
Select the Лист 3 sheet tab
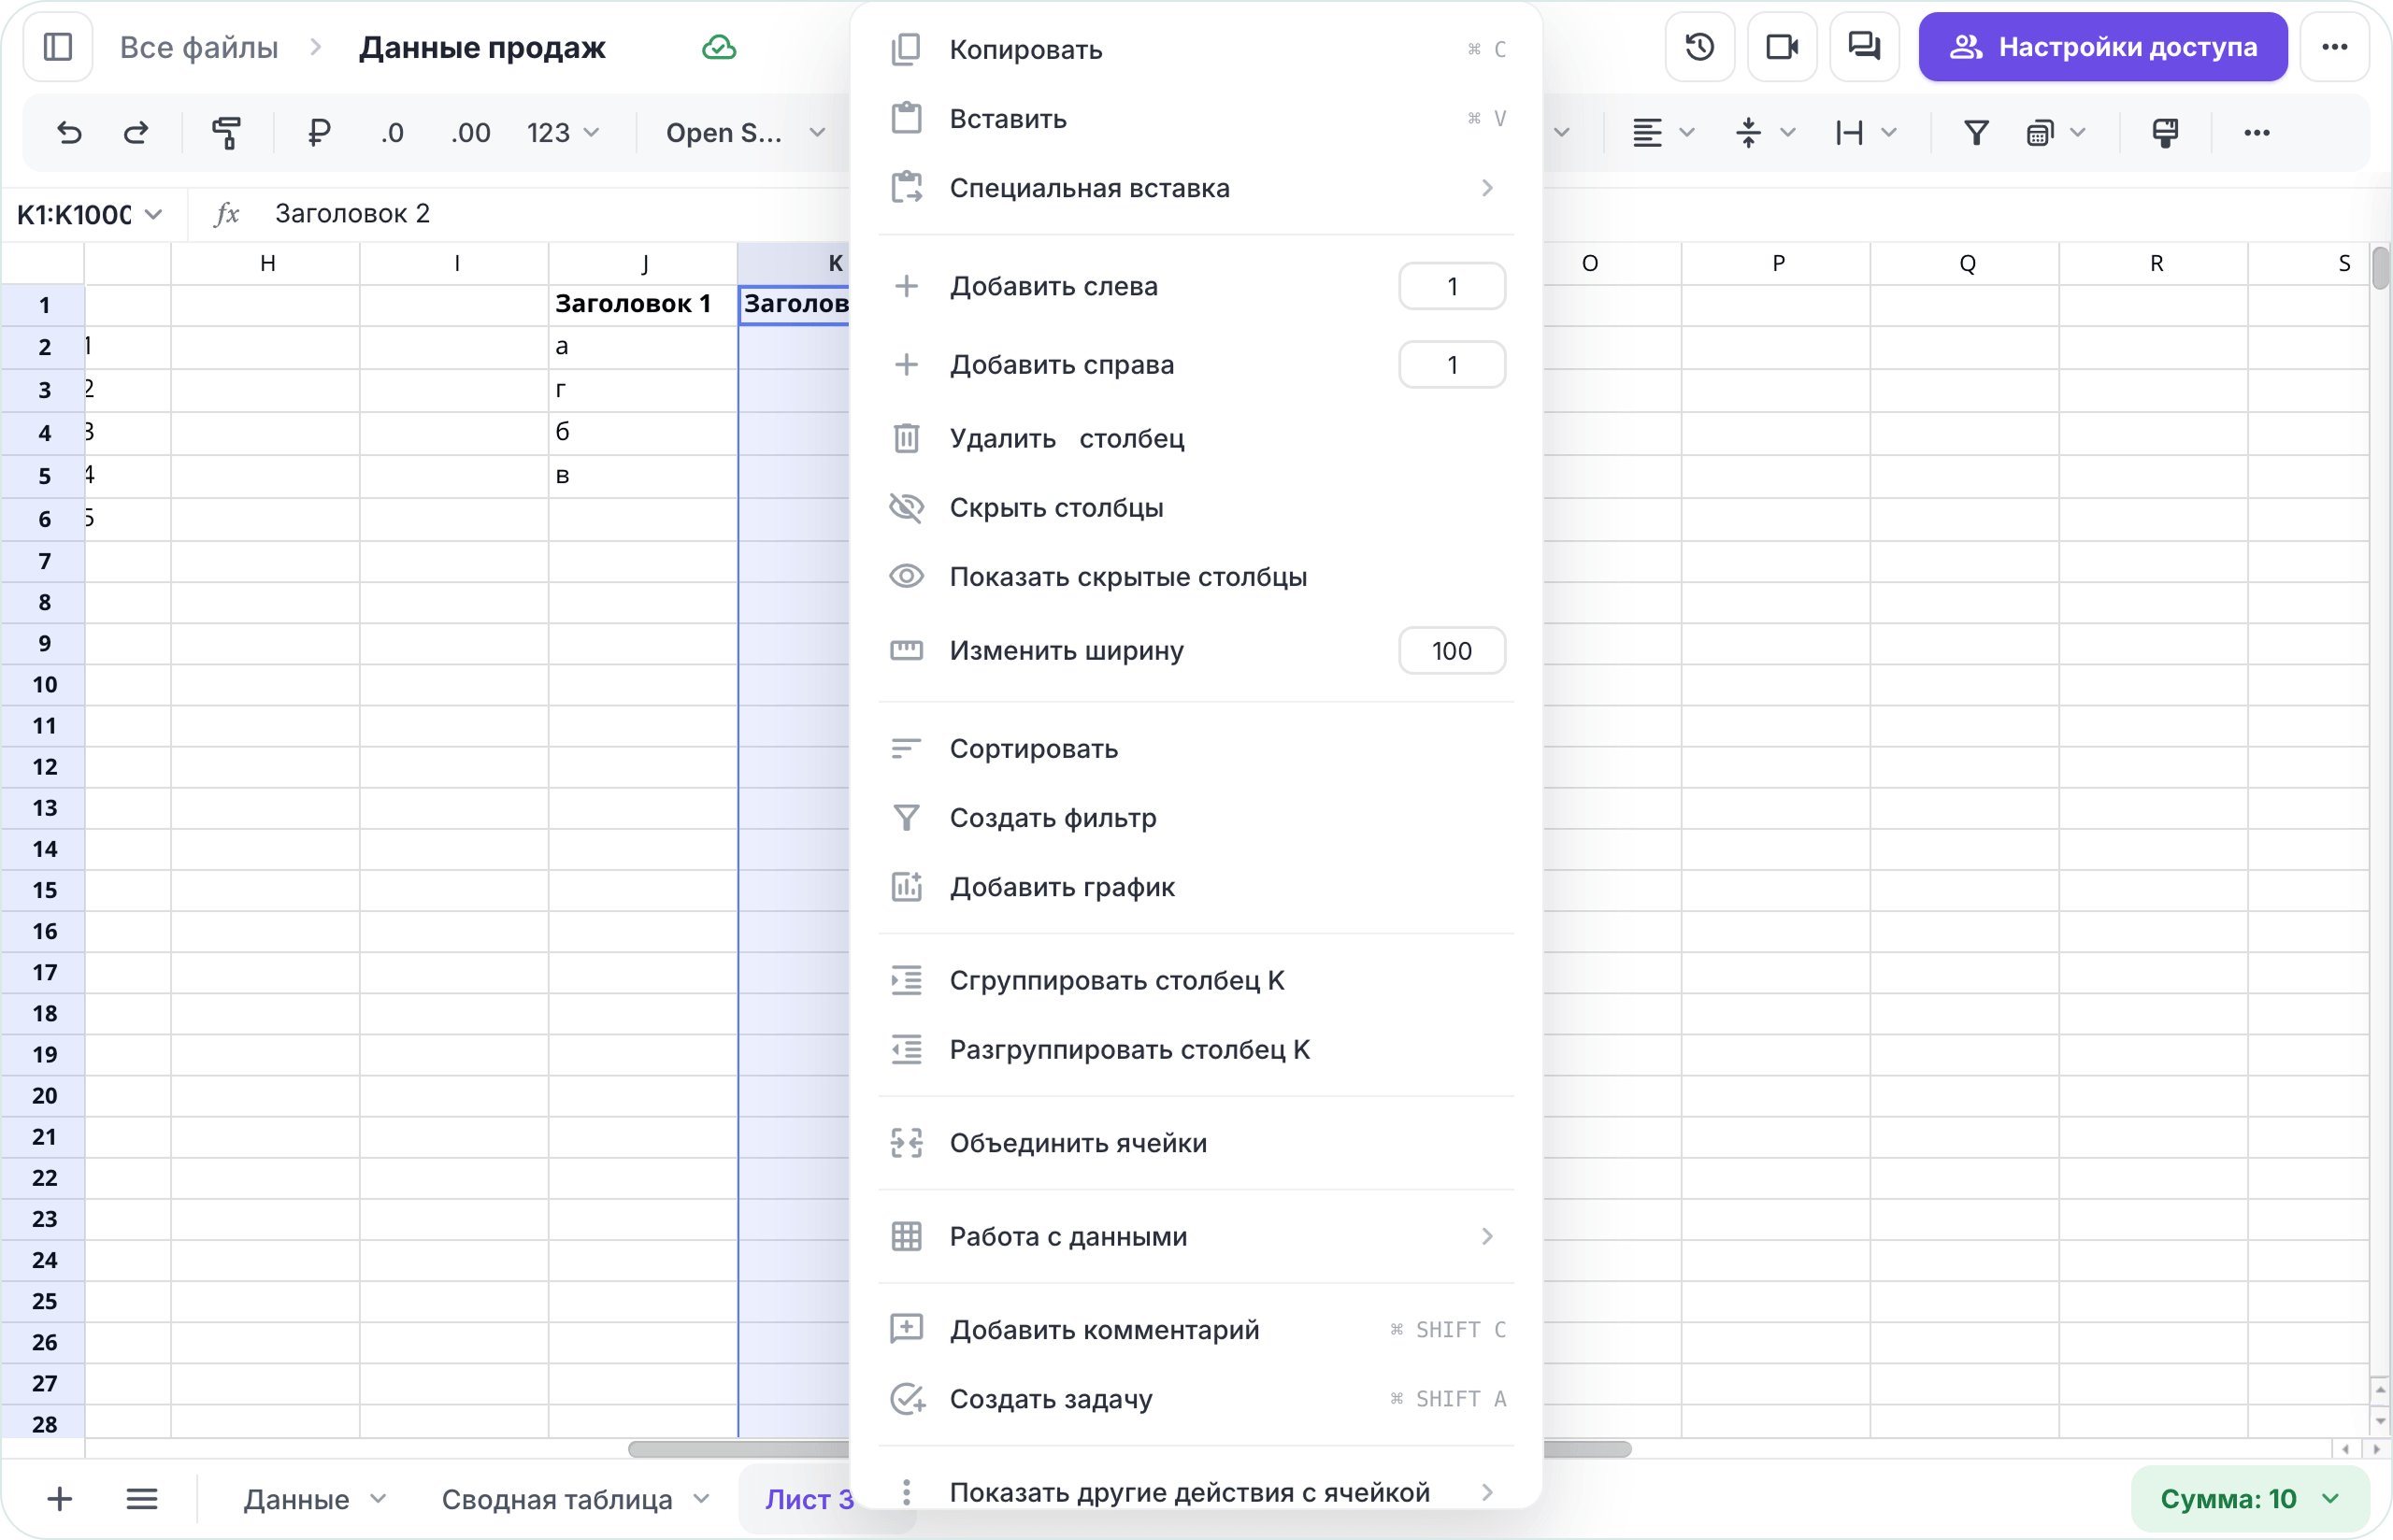coord(808,1499)
